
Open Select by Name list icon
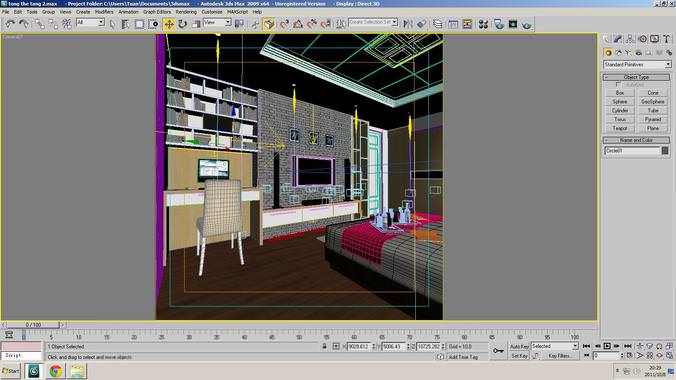click(125, 24)
